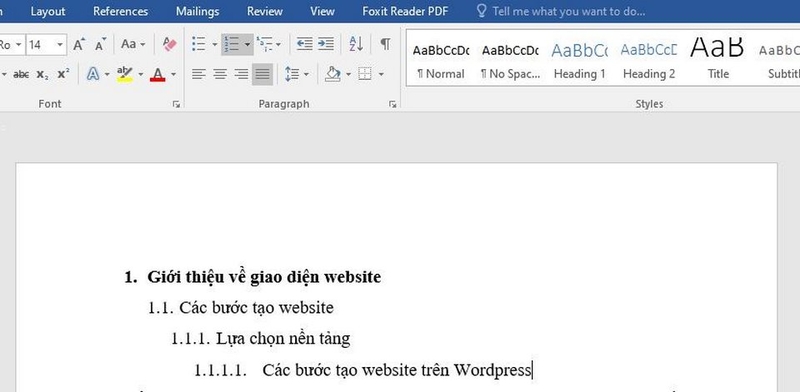Screen dimensions: 800x392
Task: Clear all formatting with eraser icon
Action: click(169, 44)
